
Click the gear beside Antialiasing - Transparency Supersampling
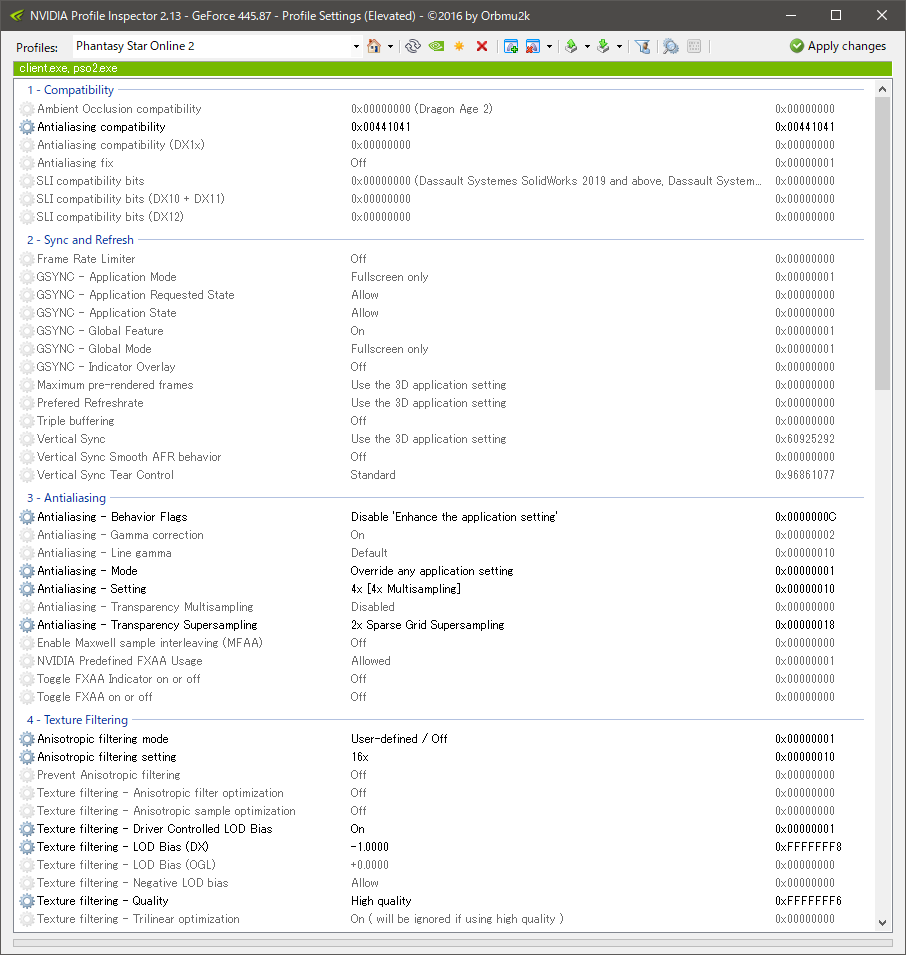27,625
